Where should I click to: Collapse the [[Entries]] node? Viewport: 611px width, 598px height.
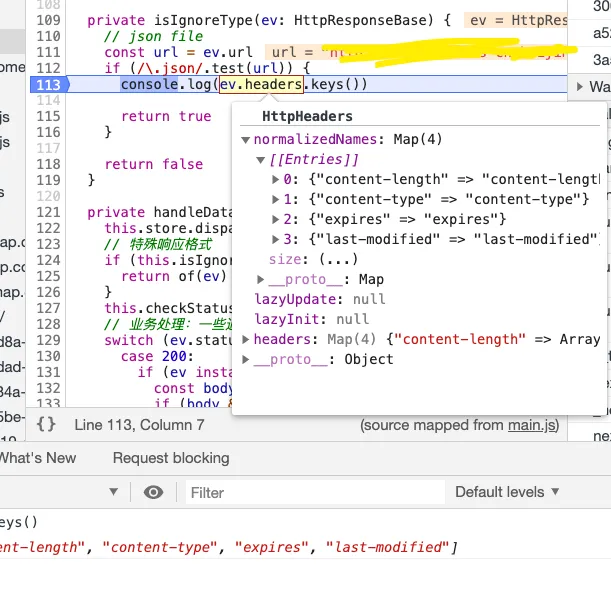pyautogui.click(x=260, y=160)
